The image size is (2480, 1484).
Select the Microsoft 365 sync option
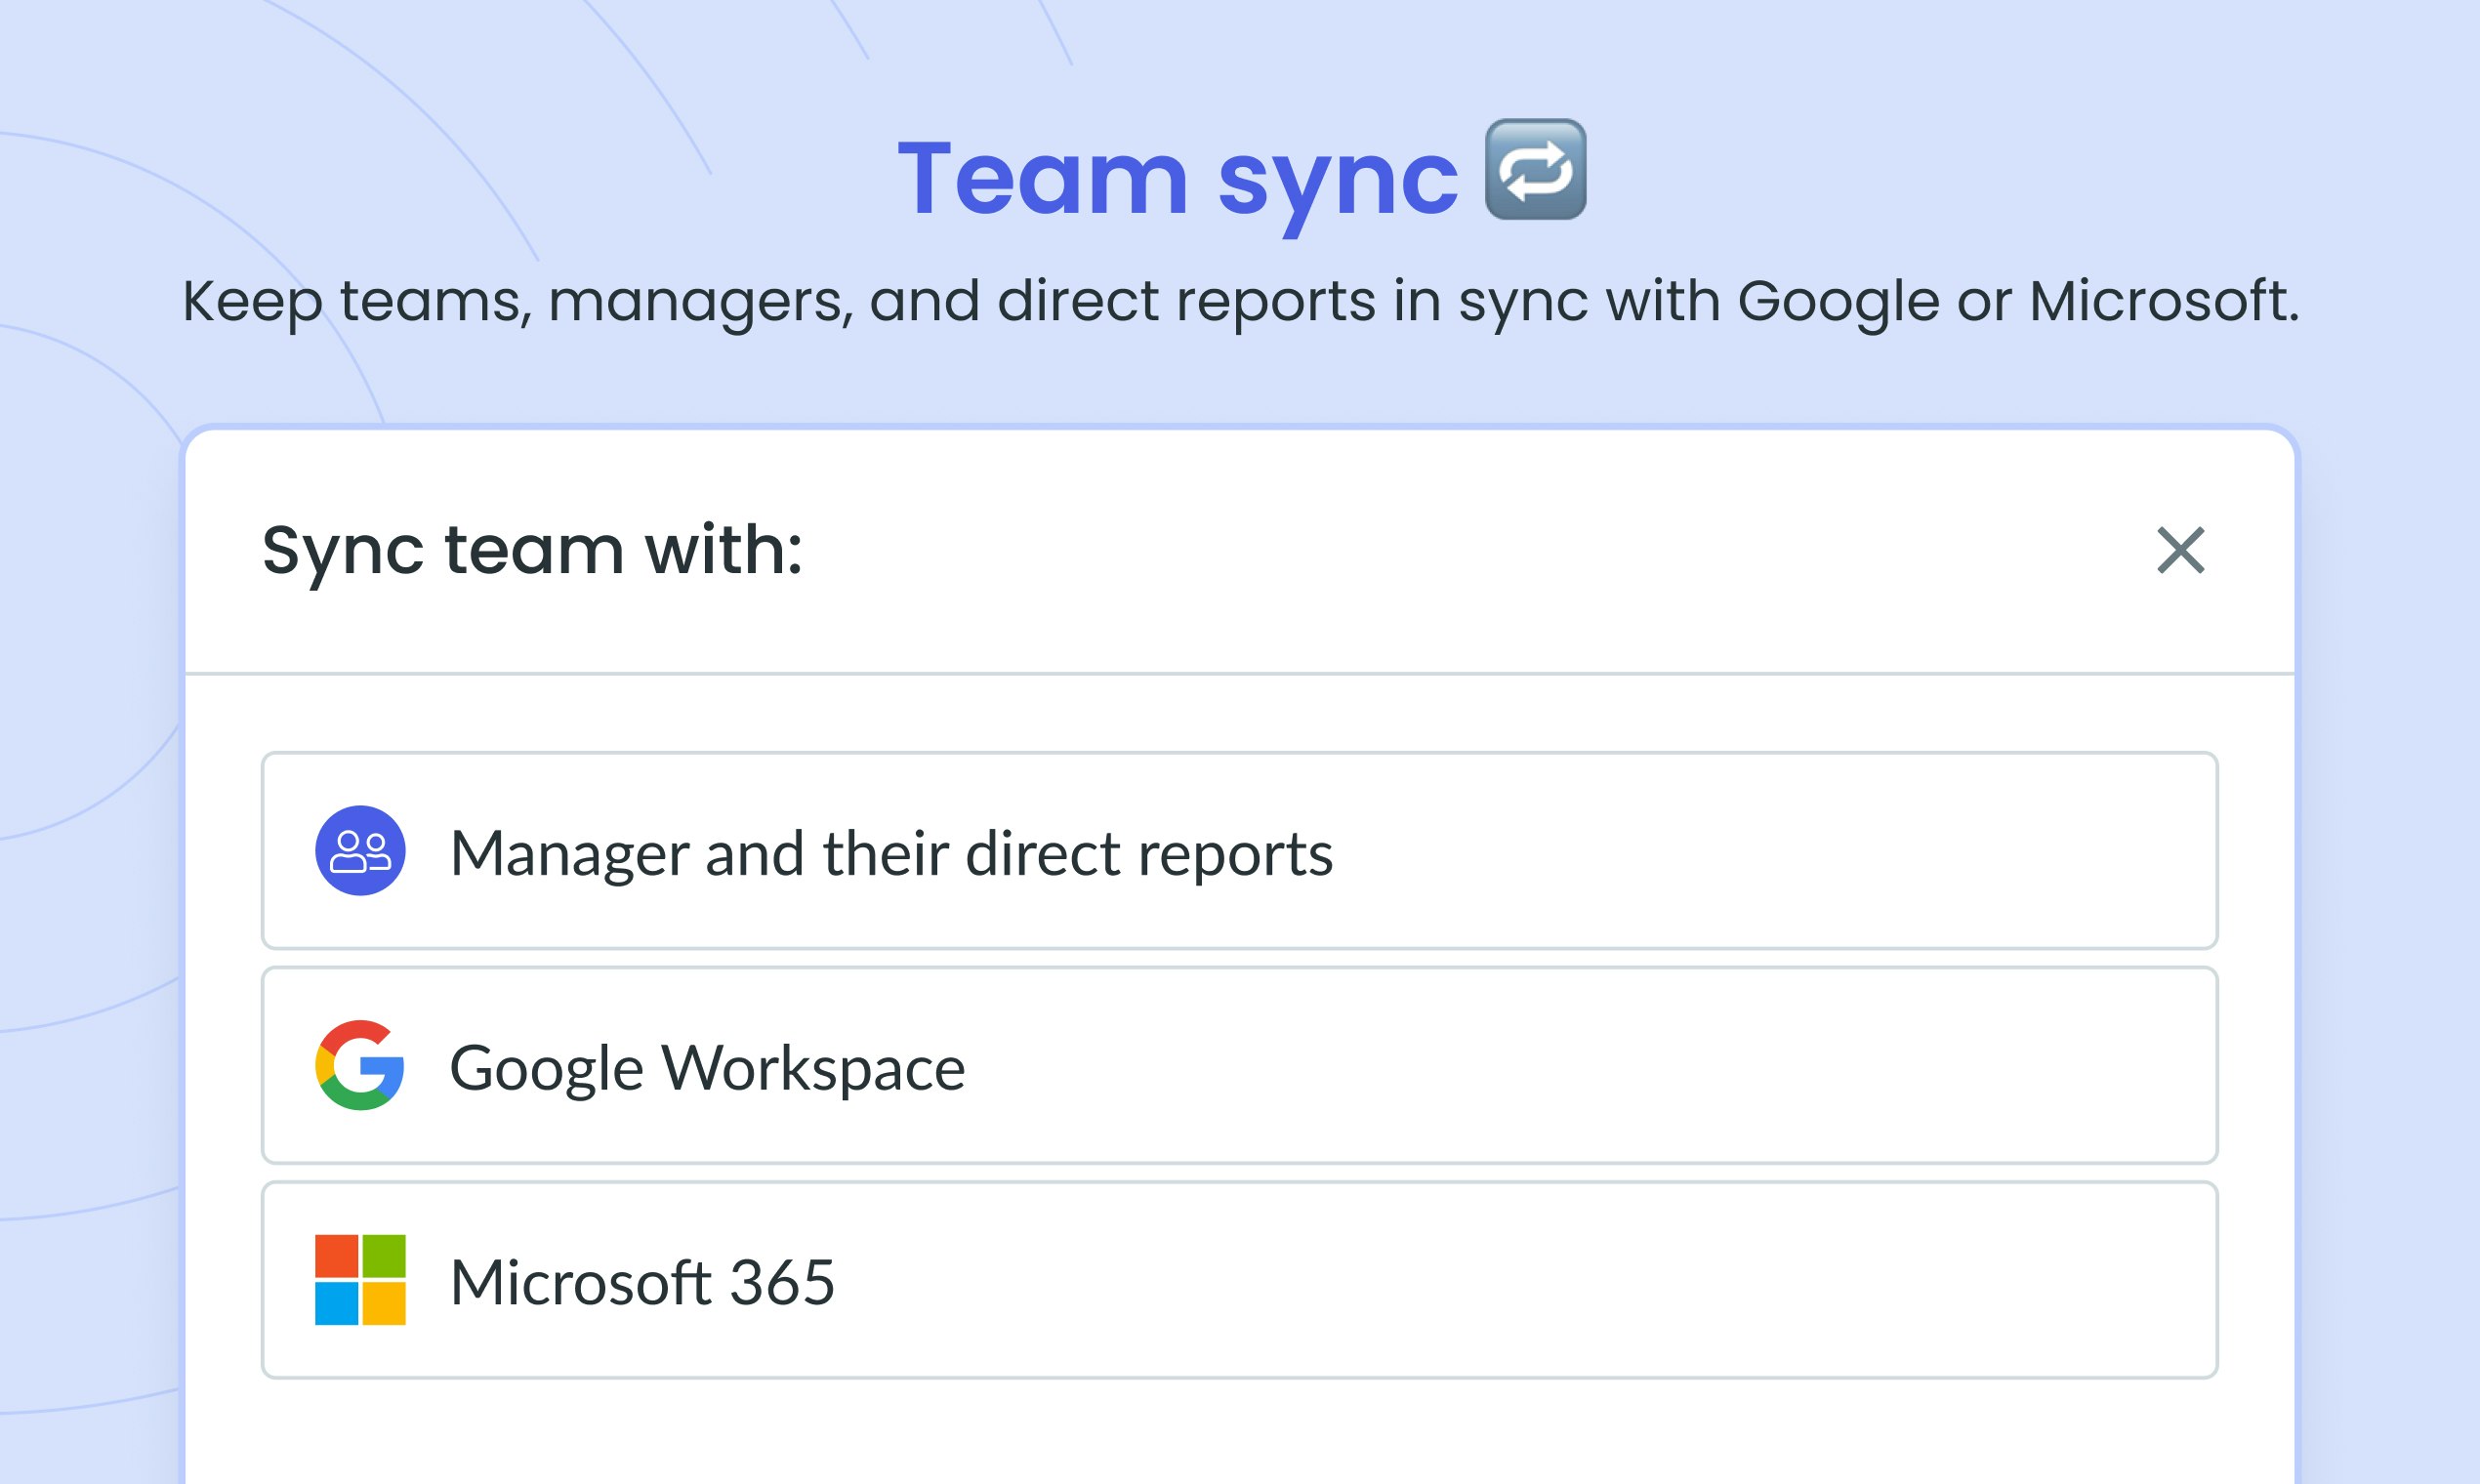click(1239, 1280)
